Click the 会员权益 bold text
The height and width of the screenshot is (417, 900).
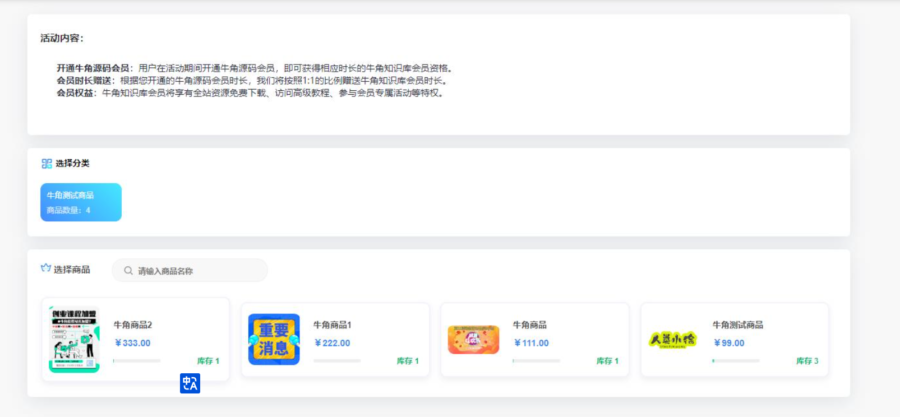76,93
